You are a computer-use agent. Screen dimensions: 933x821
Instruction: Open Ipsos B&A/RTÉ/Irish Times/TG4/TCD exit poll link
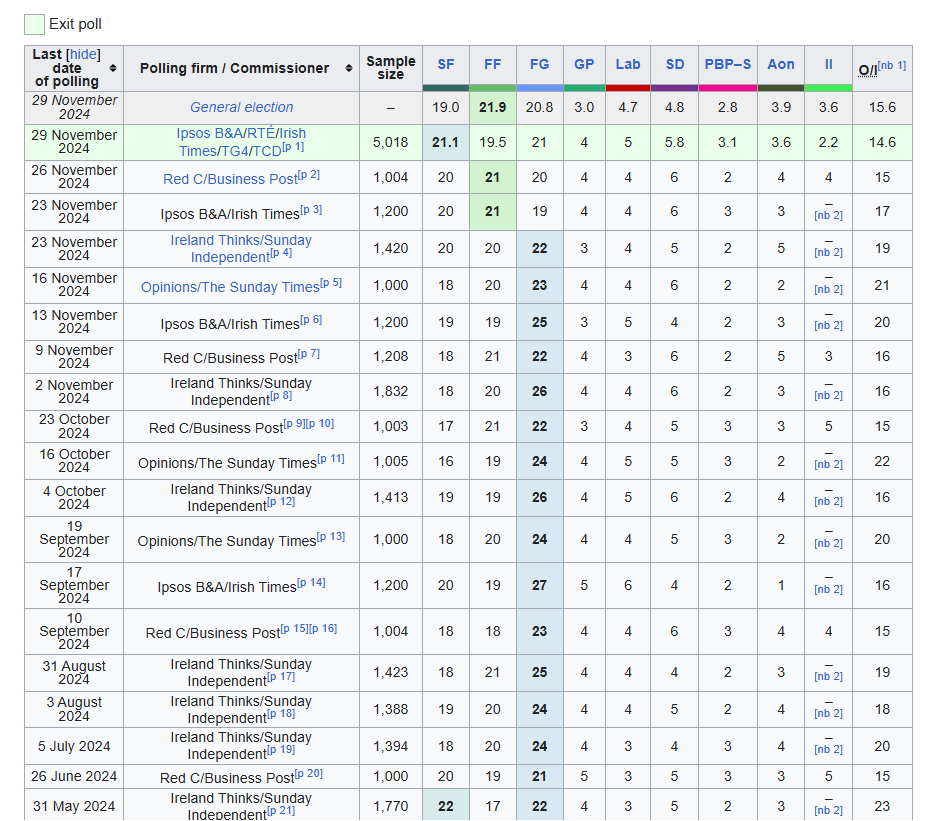(240, 142)
